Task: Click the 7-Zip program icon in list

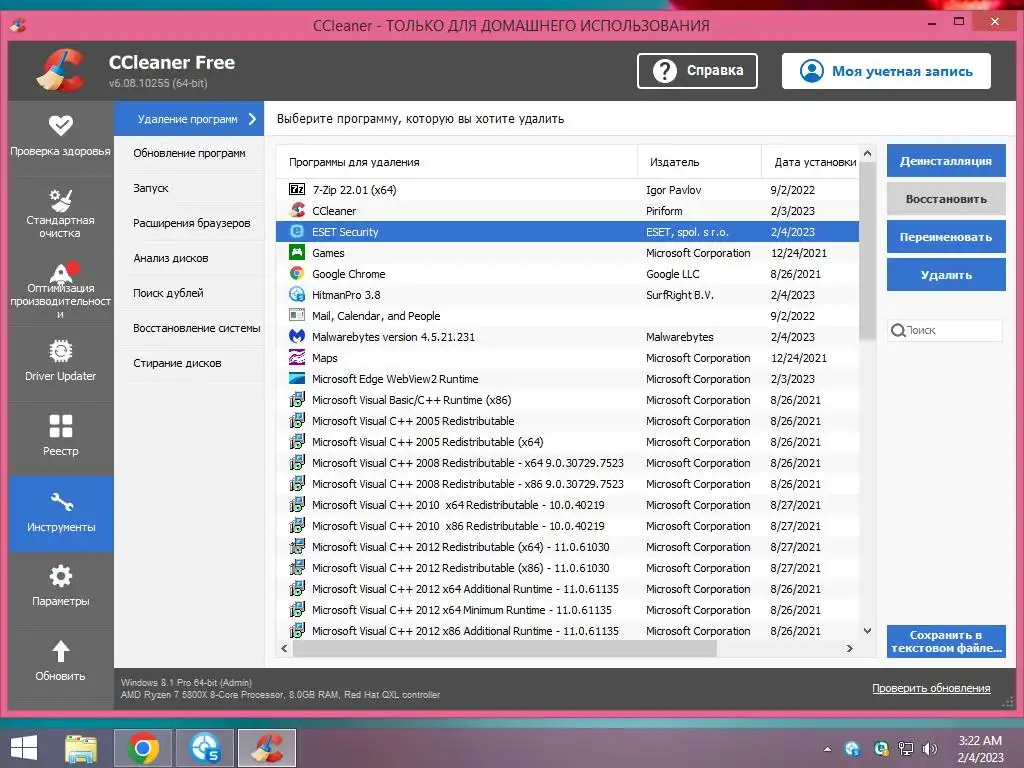Action: [x=297, y=189]
